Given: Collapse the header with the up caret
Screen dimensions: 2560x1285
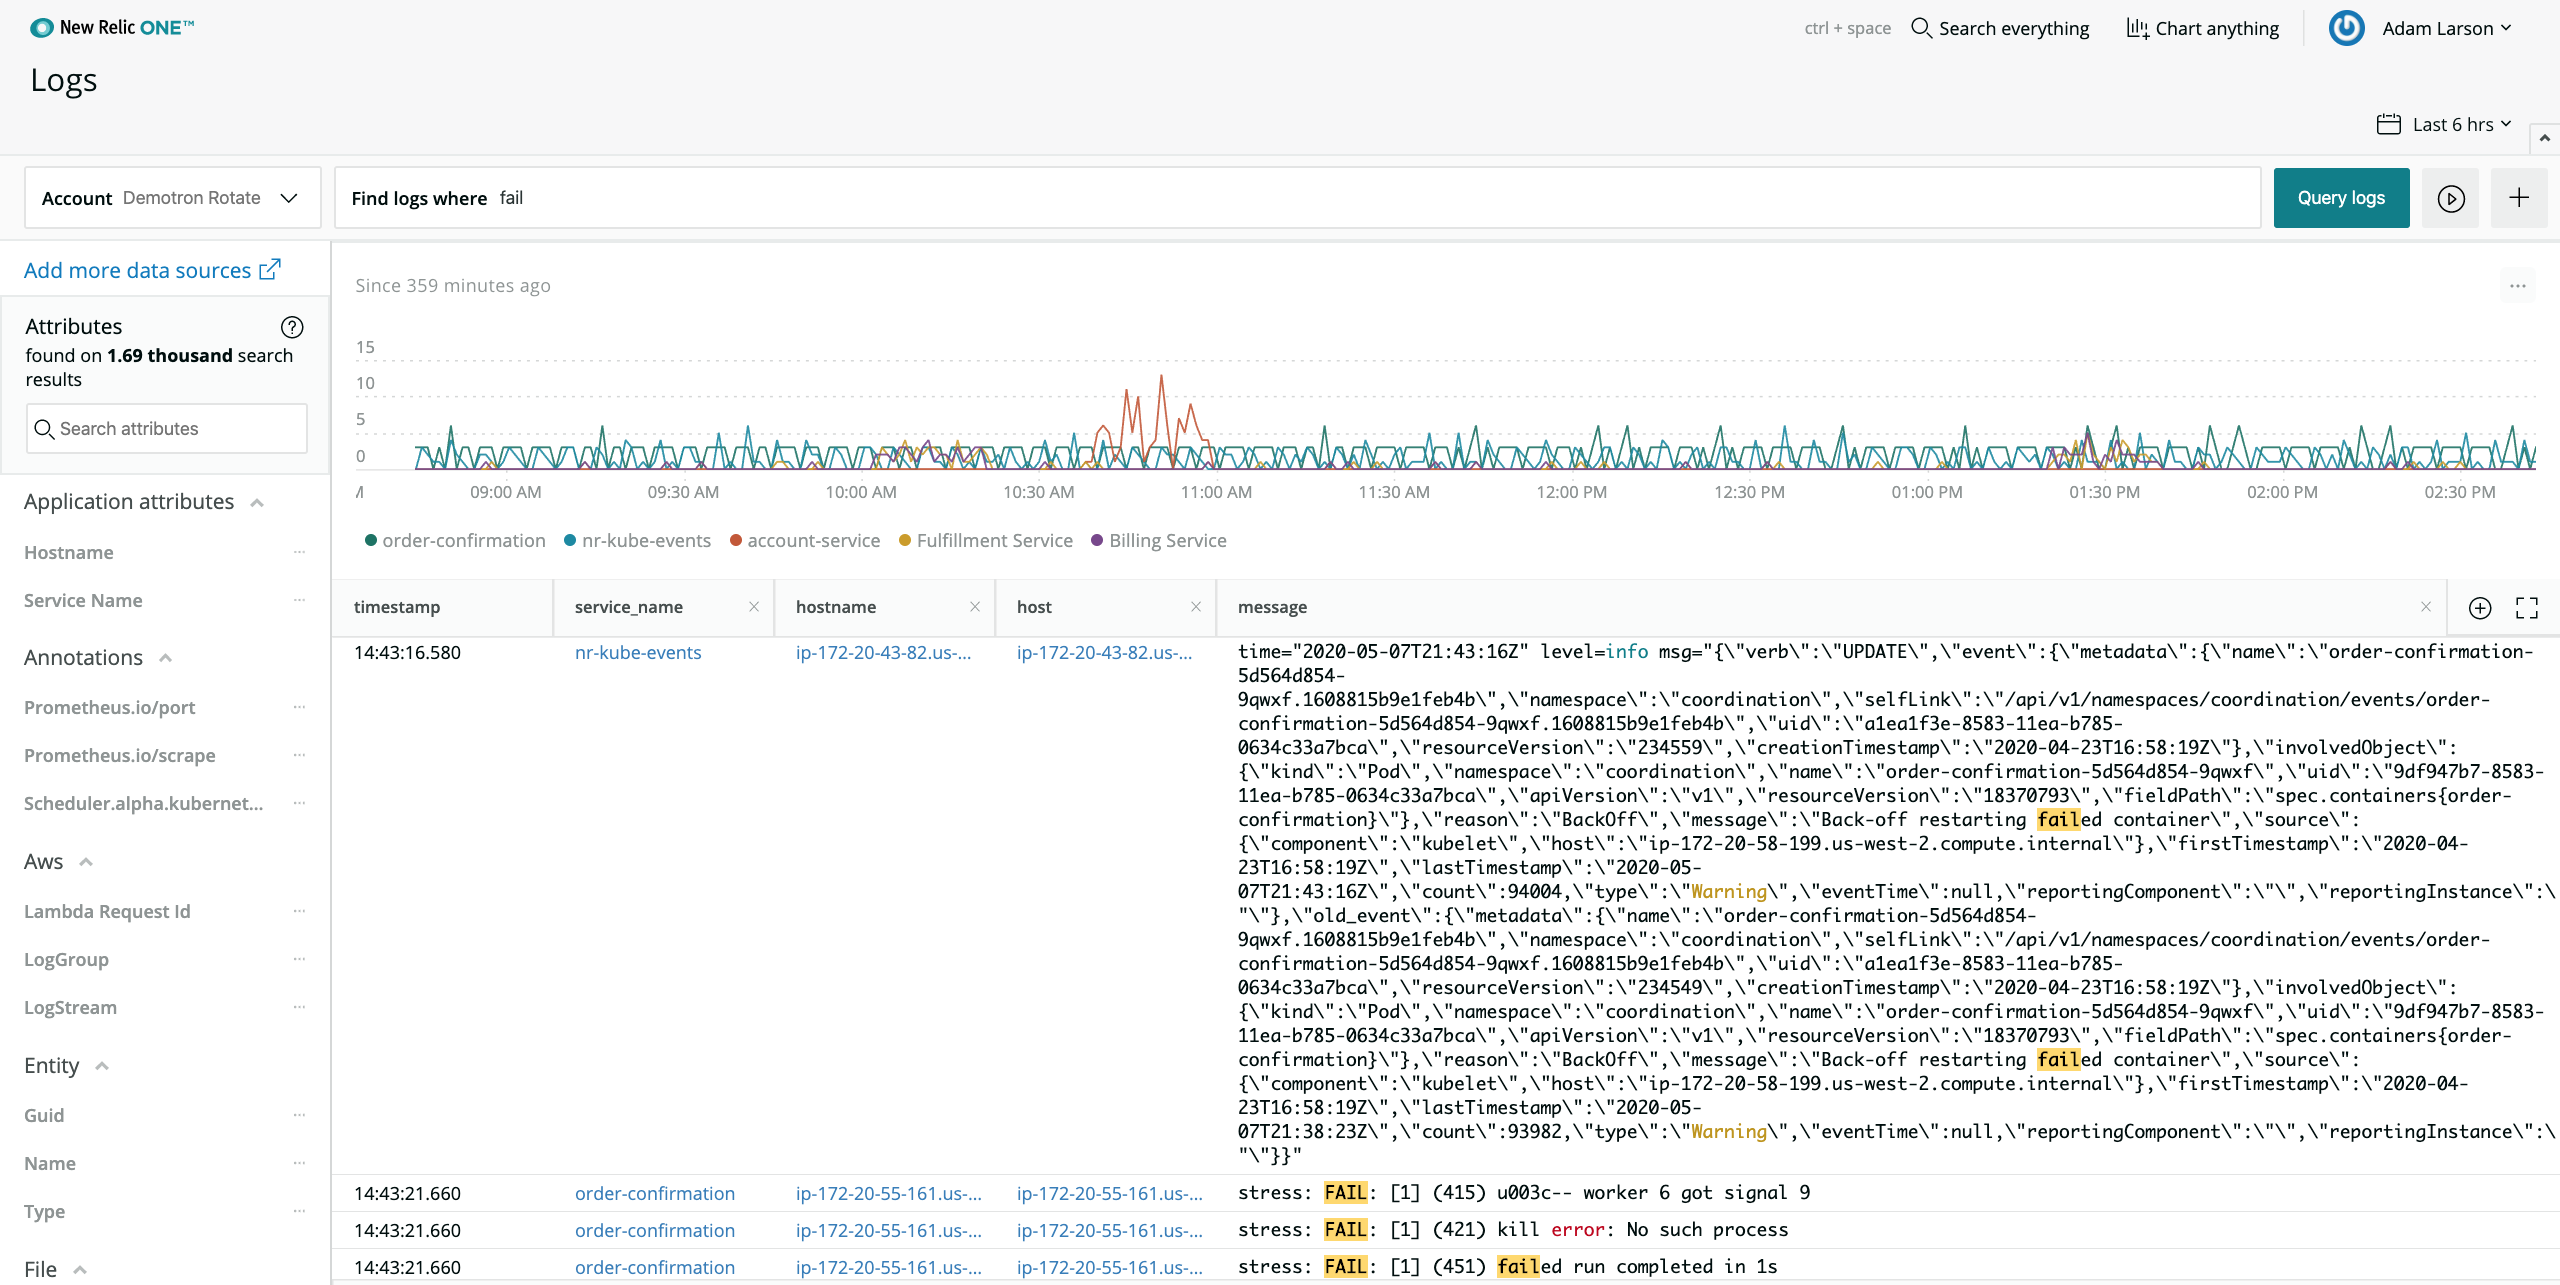Looking at the screenshot, I should 2544,138.
